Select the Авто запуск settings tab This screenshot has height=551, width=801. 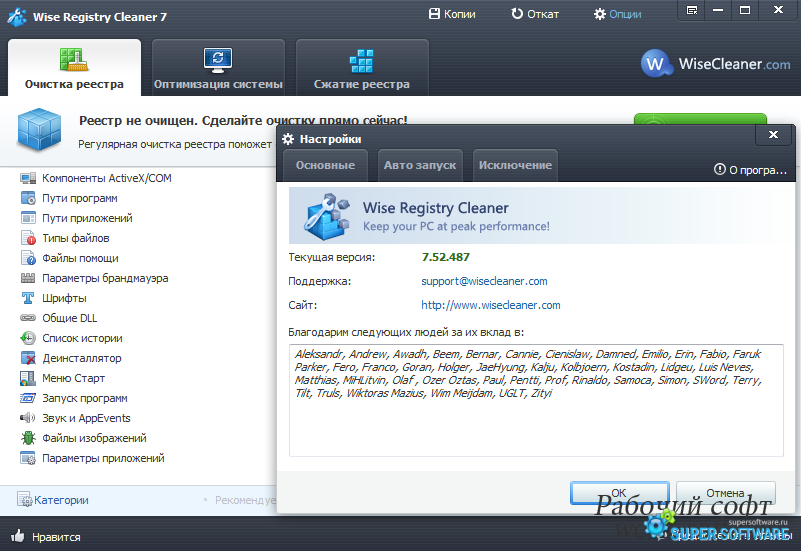(x=420, y=165)
